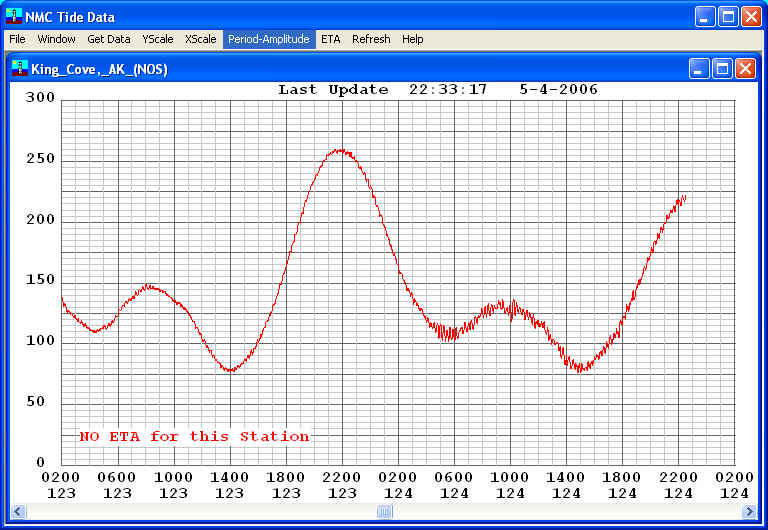Close the King_Cove,_AK_(NOS) child window
Image resolution: width=768 pixels, height=530 pixels.
[745, 69]
